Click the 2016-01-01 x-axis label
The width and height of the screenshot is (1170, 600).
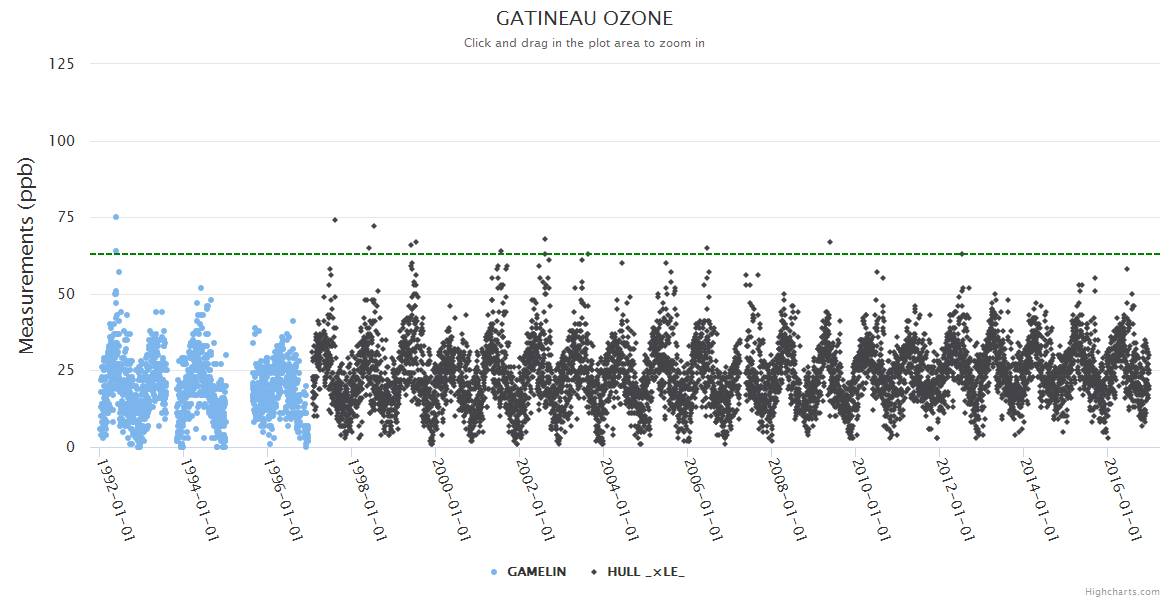[x=1122, y=499]
